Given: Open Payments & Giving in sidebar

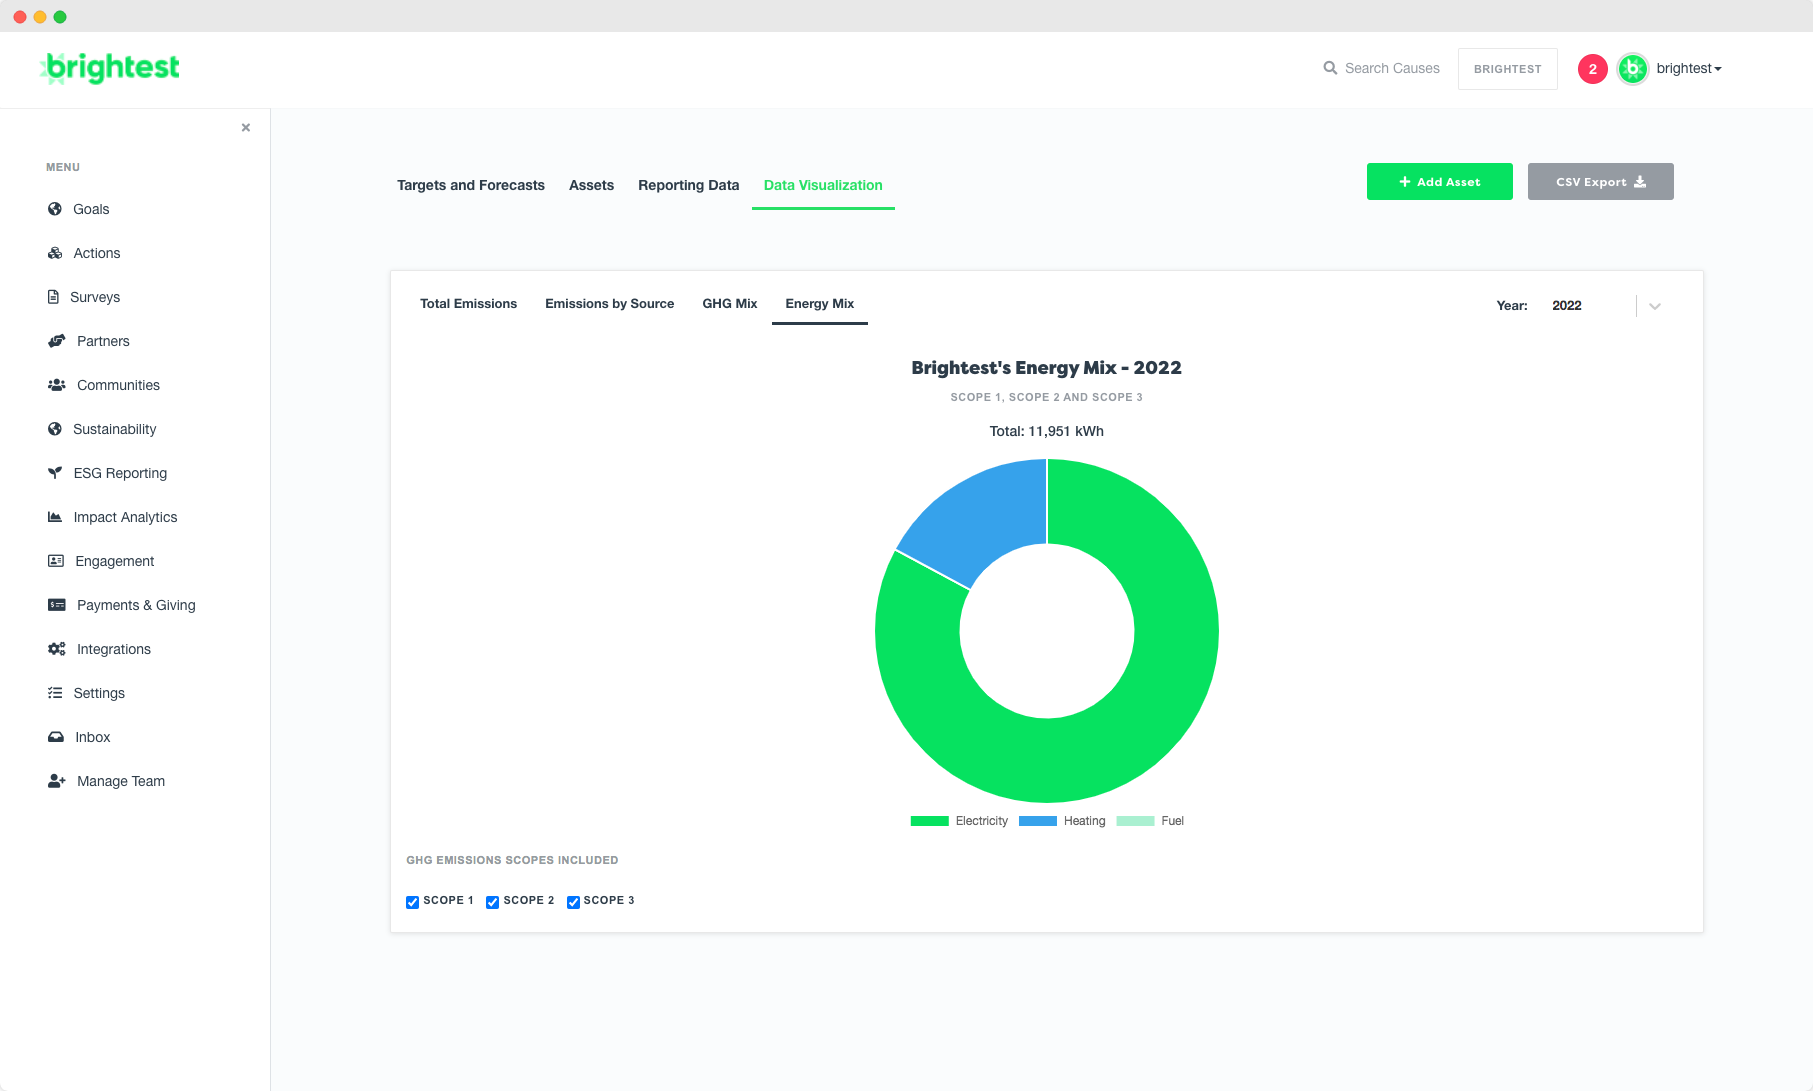Looking at the screenshot, I should pyautogui.click(x=136, y=605).
